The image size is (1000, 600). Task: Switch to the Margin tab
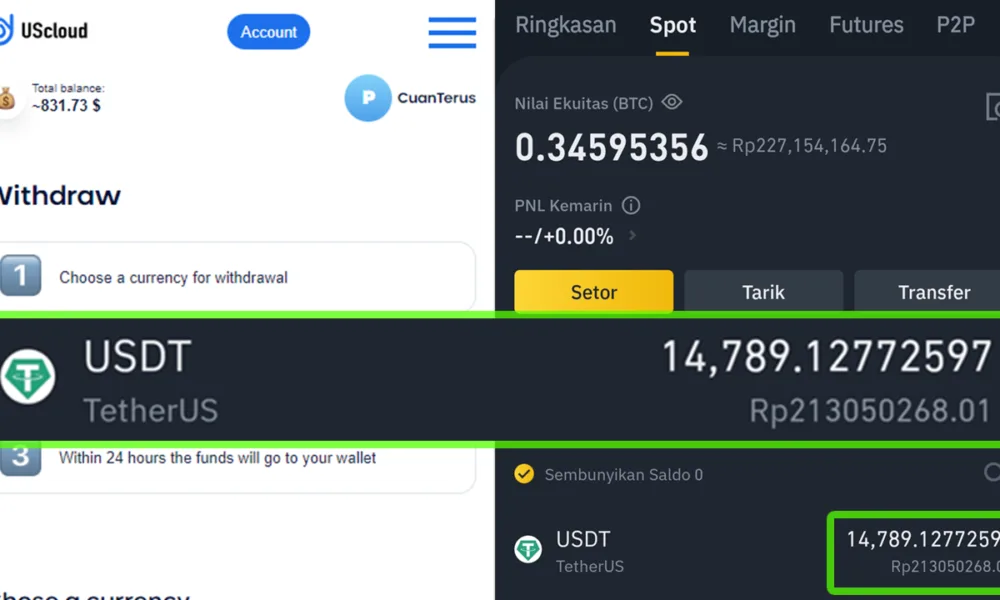pyautogui.click(x=763, y=26)
